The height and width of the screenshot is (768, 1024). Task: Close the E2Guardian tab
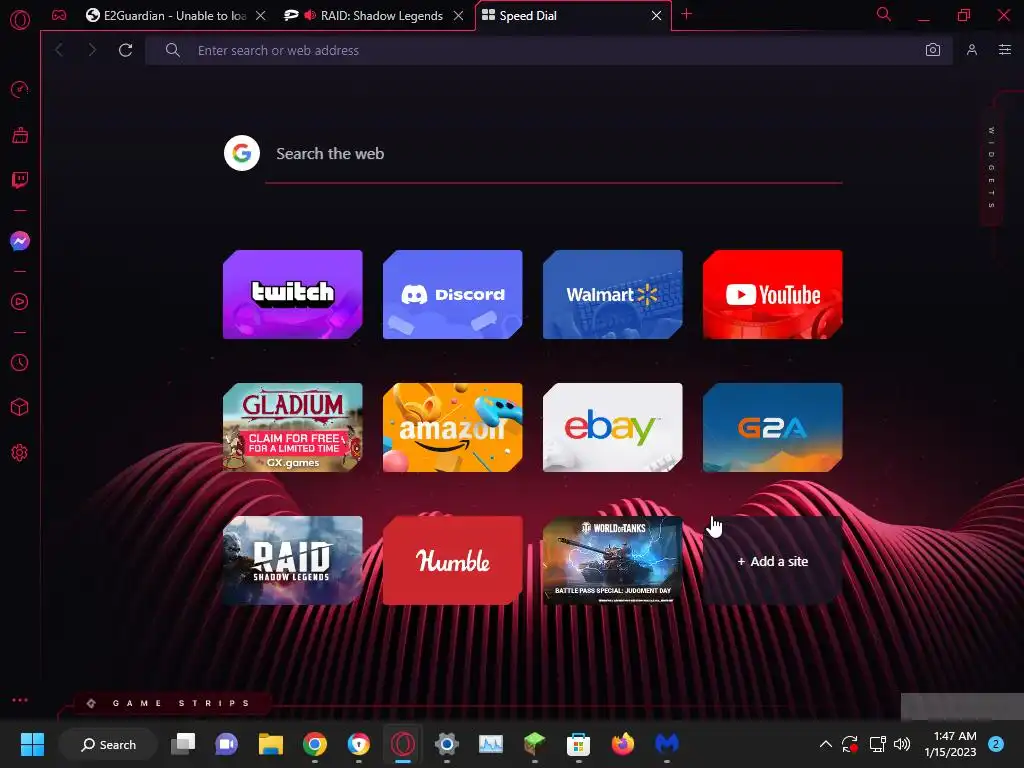[261, 16]
